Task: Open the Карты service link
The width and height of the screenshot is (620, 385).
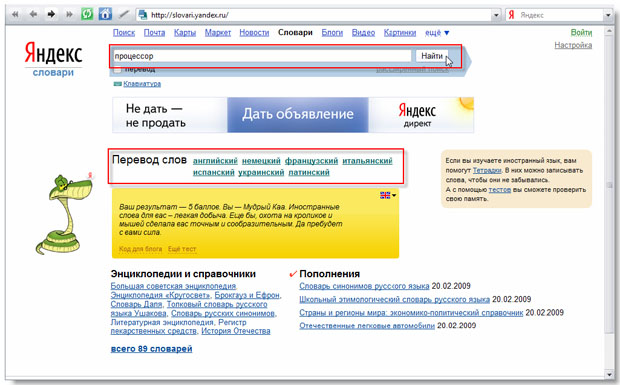Action: point(185,33)
